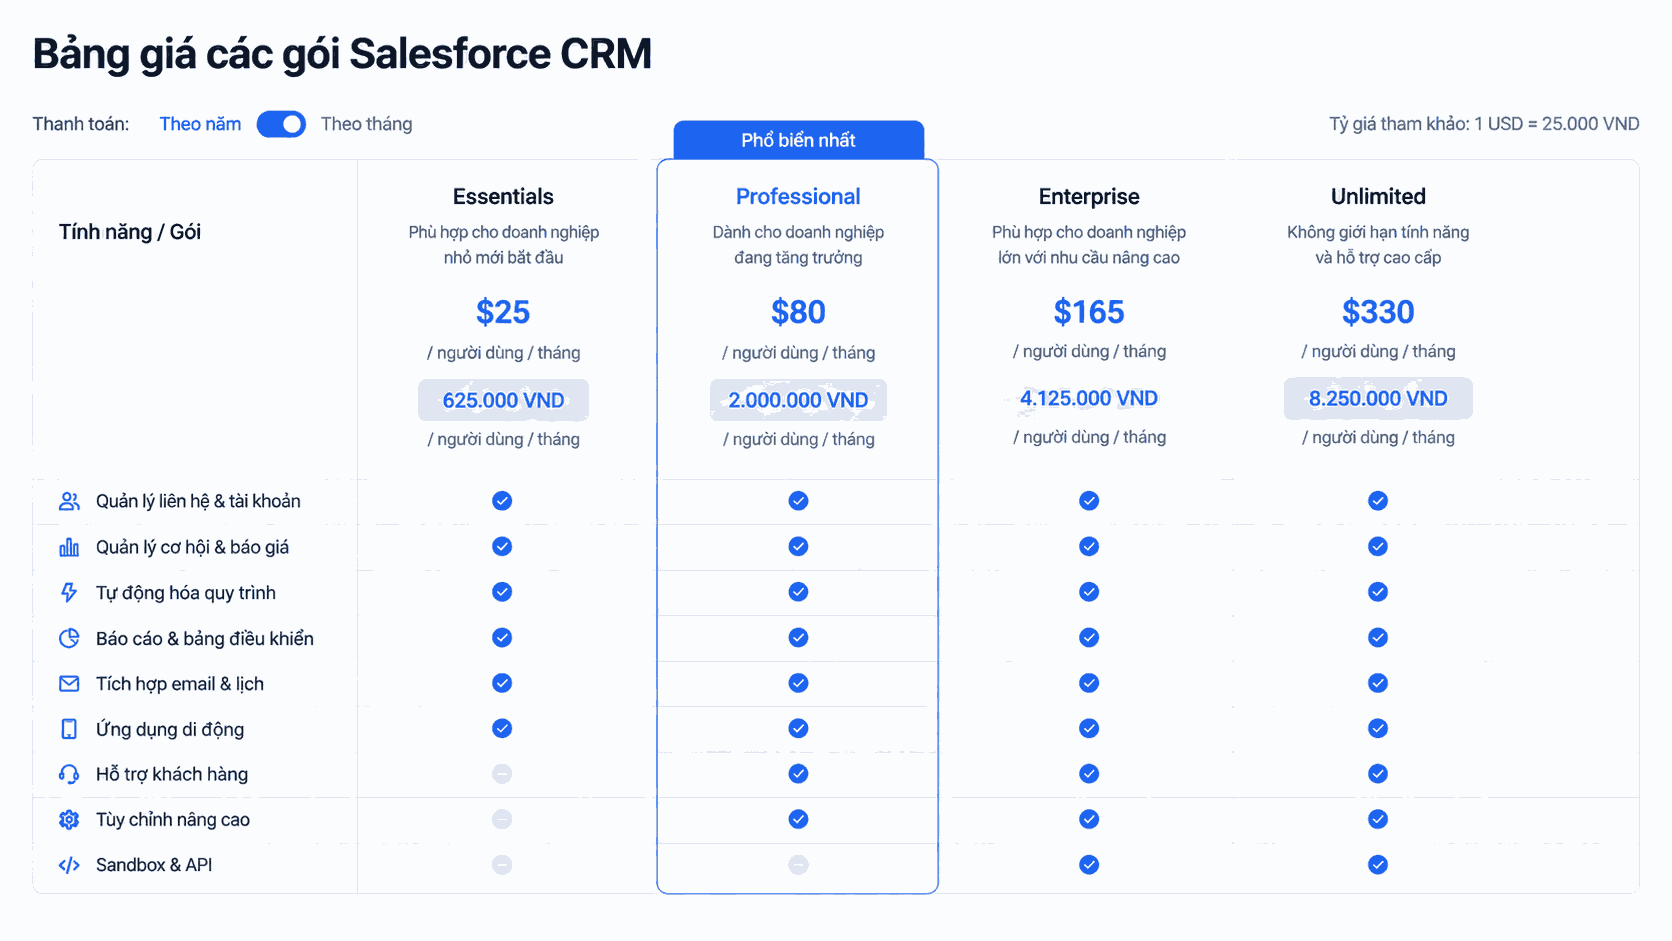
Task: Toggle the yearly/monthly billing switch
Action: pos(281,124)
